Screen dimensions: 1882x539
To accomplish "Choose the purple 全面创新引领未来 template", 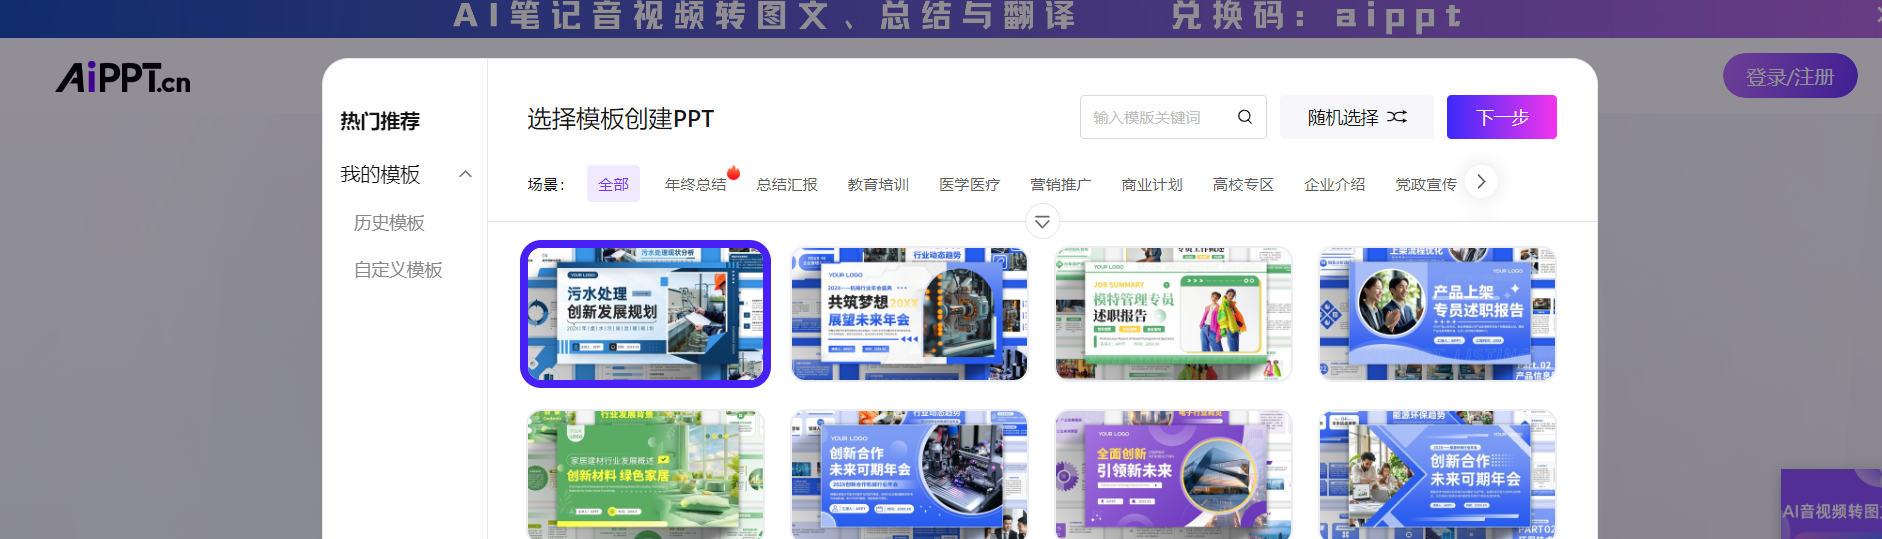I will point(1173,475).
